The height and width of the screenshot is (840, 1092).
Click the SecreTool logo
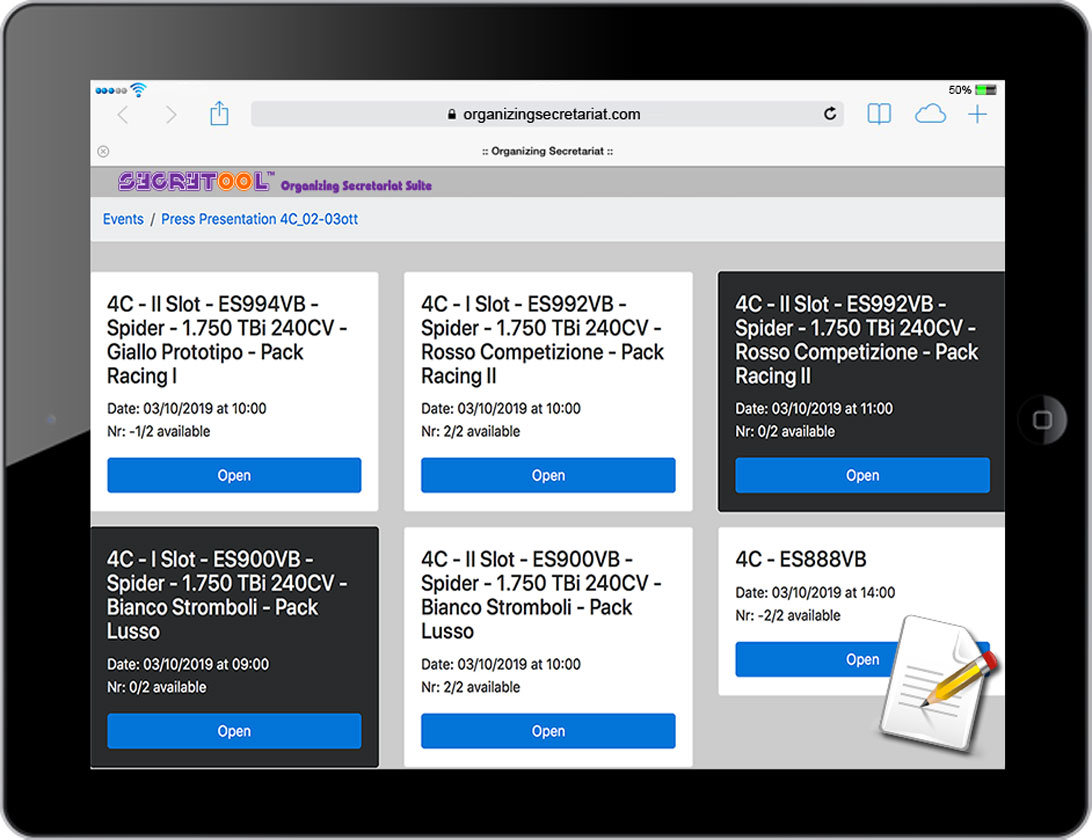(196, 182)
